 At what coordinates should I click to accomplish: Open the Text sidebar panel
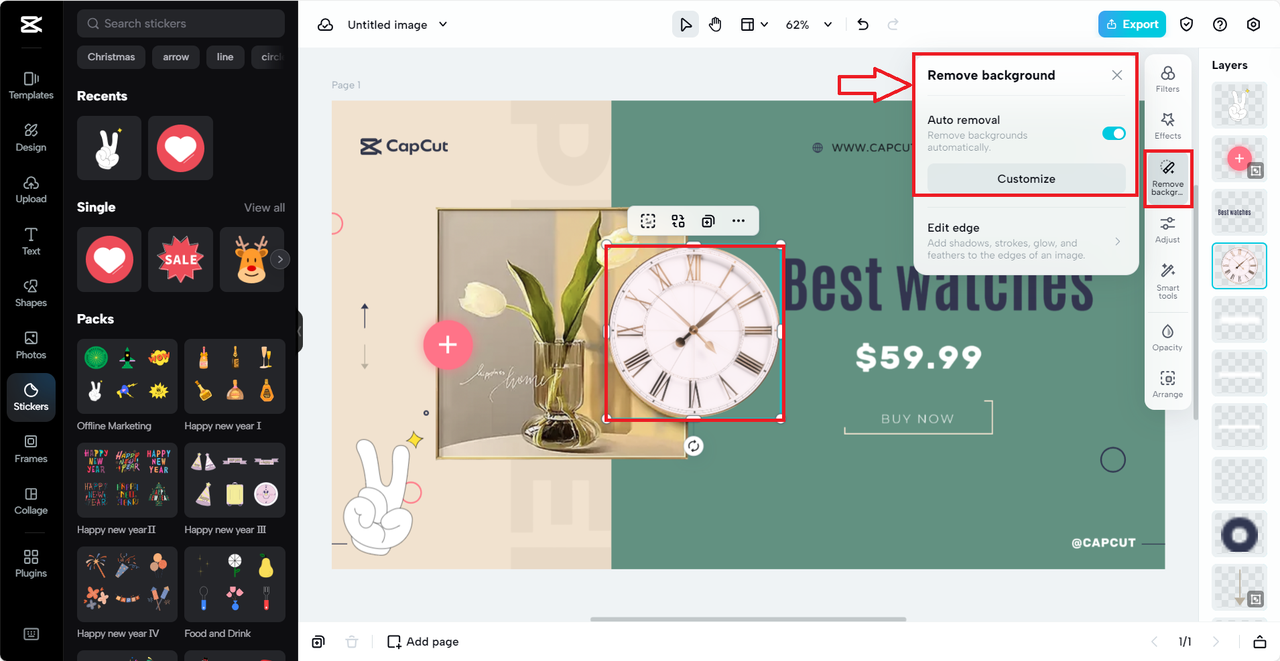[31, 241]
